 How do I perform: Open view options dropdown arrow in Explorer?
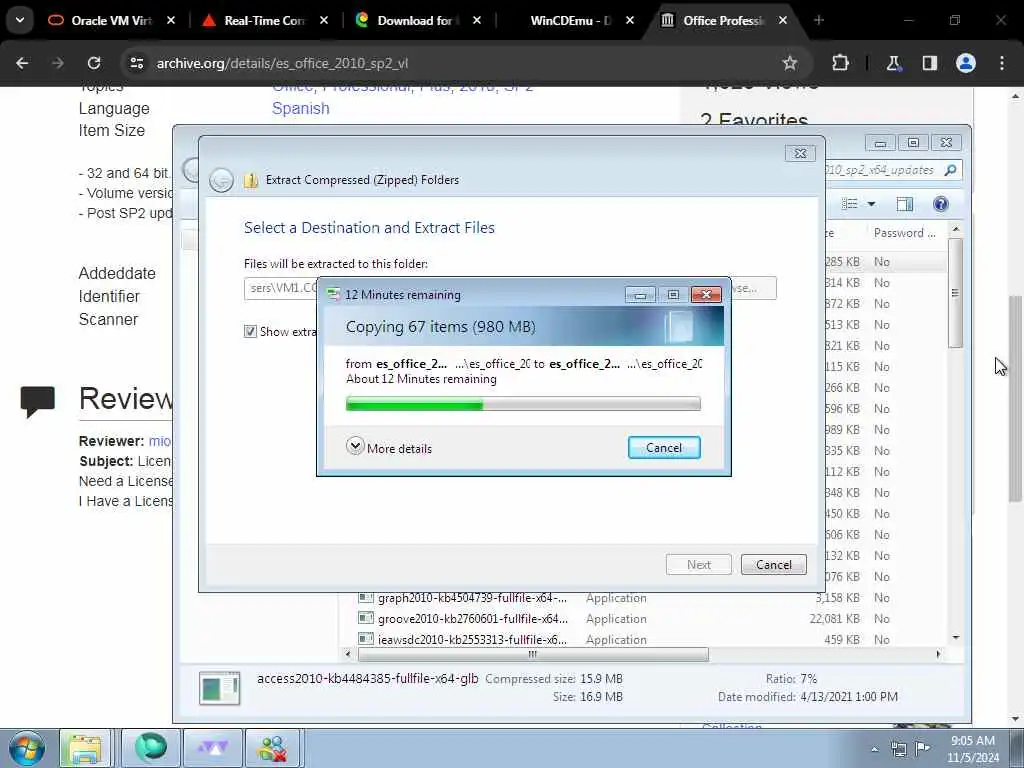pos(871,204)
